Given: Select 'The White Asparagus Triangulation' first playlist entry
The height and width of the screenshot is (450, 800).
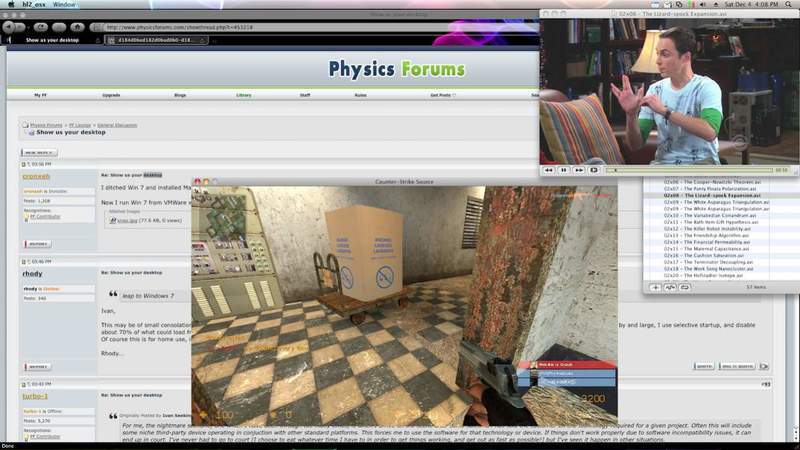Looking at the screenshot, I should coord(716,202).
